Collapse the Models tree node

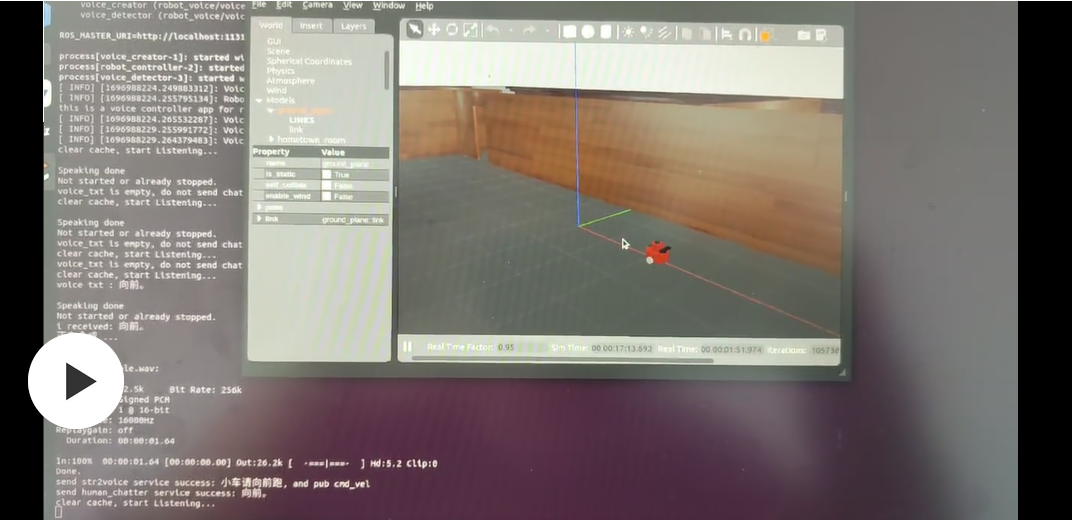point(259,100)
